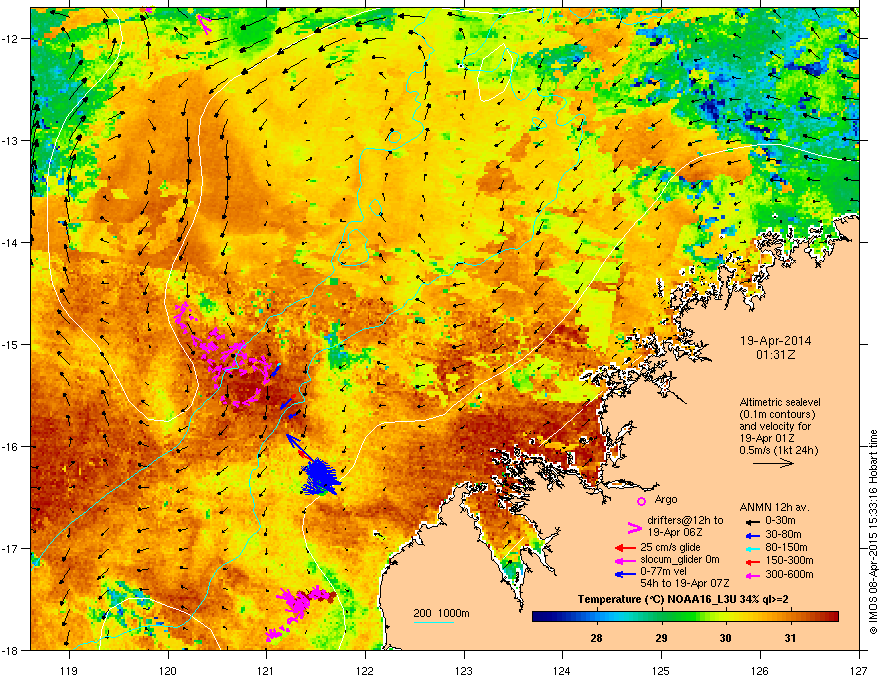
Task: Click the magenta arrow beside slocum_glider 0m
Action: (625, 560)
